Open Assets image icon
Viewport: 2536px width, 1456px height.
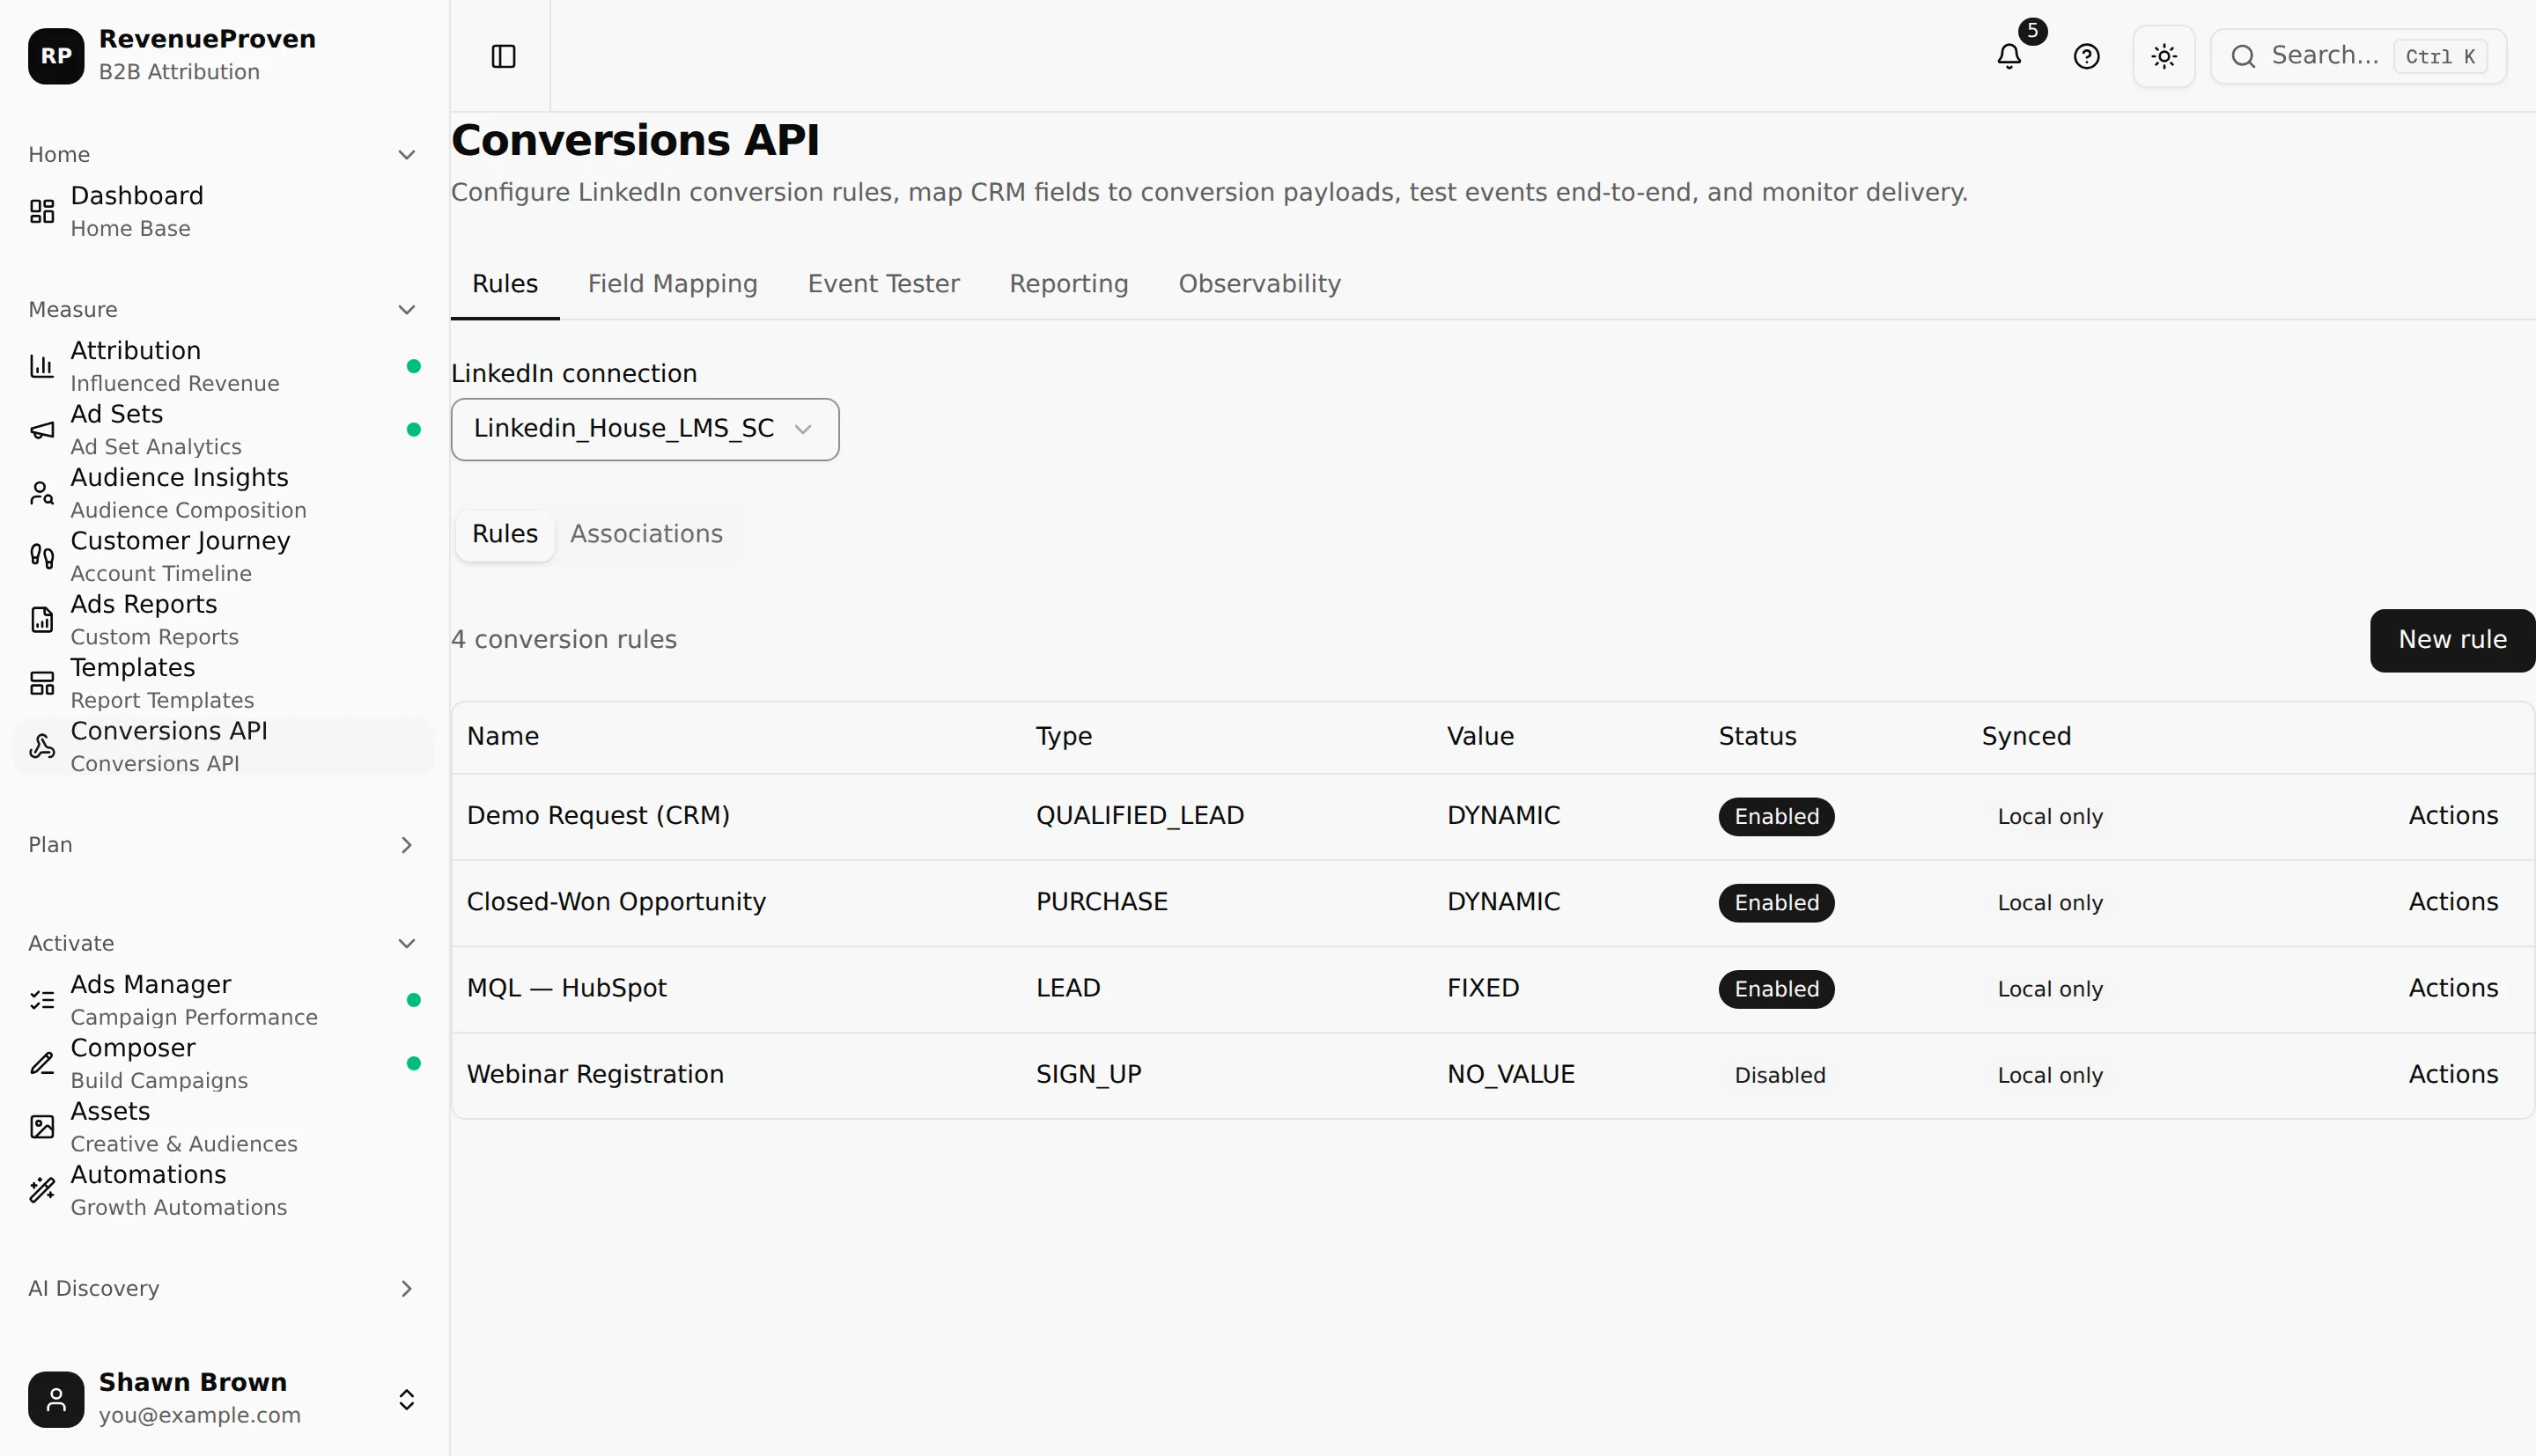(42, 1127)
